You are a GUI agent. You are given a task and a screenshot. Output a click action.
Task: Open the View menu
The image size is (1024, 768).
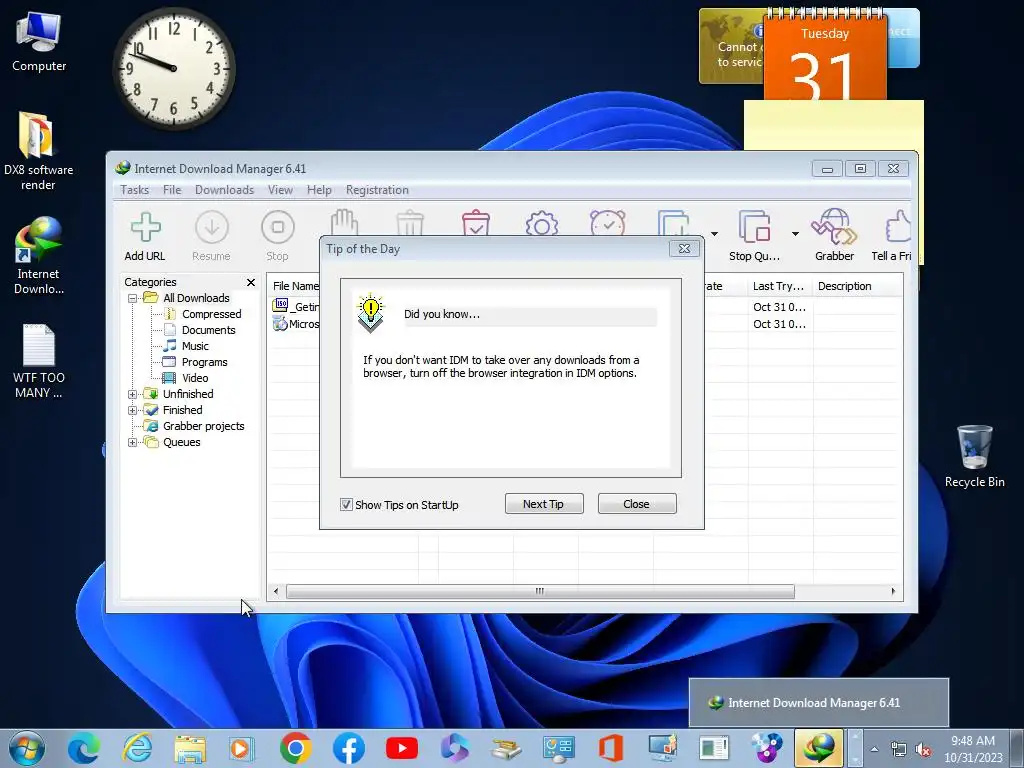click(280, 190)
